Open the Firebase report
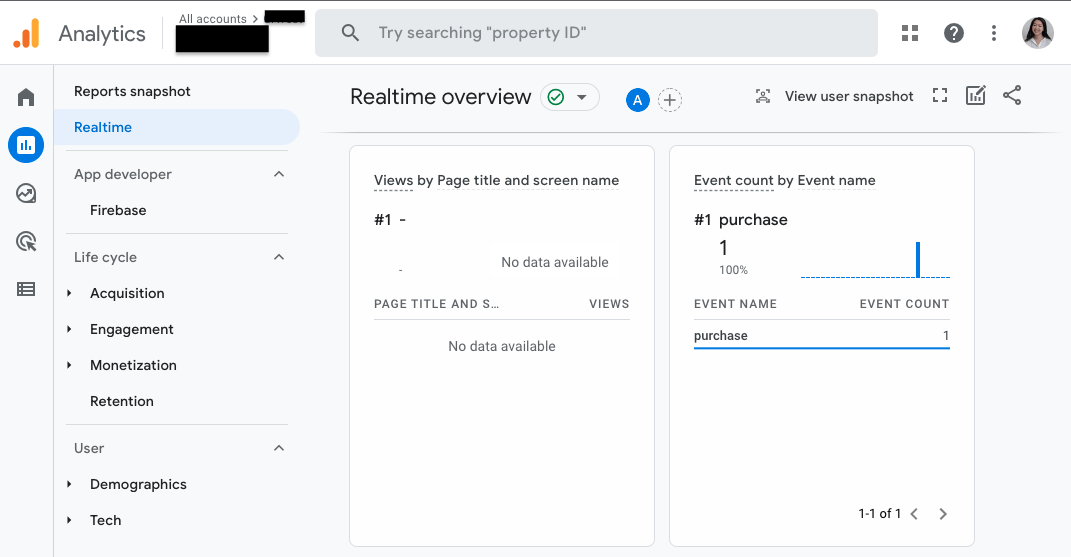Screen dimensions: 1071x557 point(118,210)
